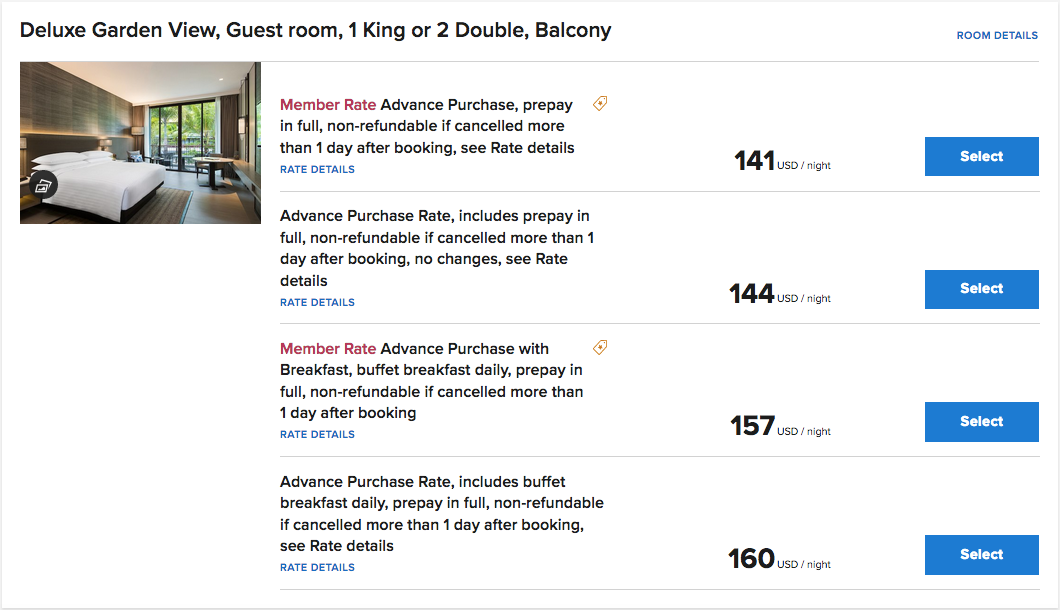Click the Member Rate label on the first rate
The height and width of the screenshot is (610, 1060).
(x=328, y=104)
